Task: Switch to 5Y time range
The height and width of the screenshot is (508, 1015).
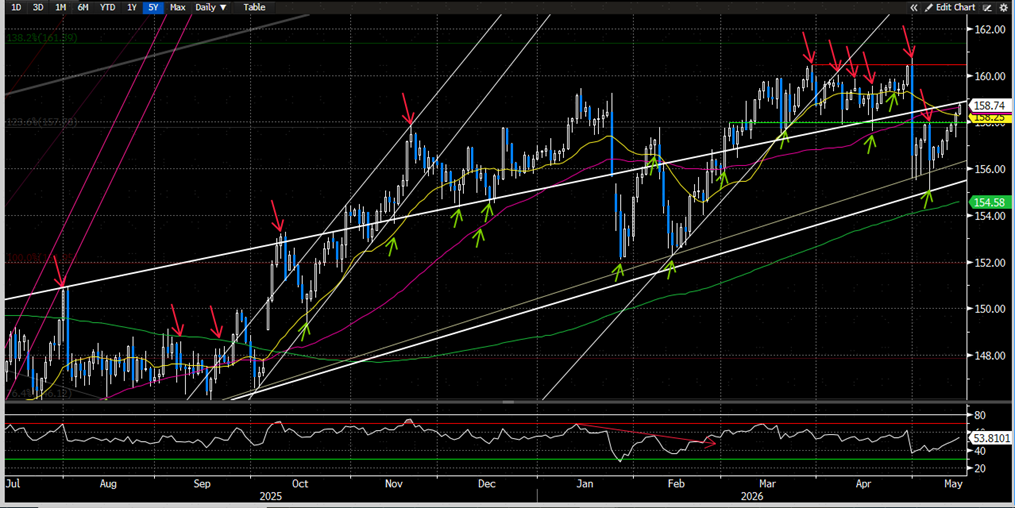Action: pos(153,7)
